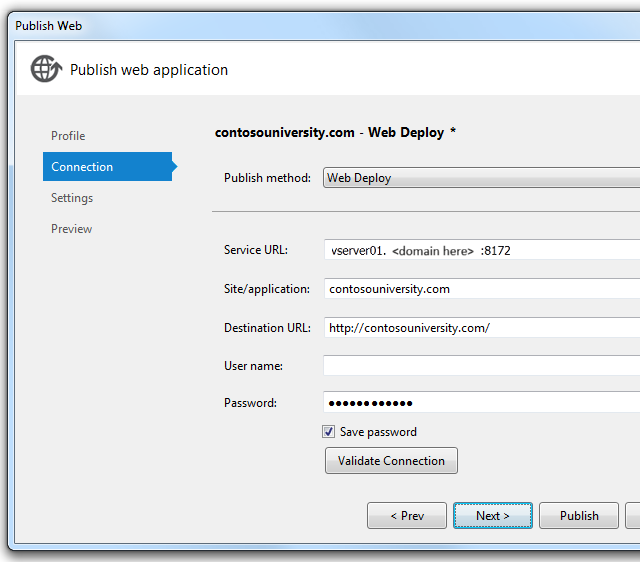The height and width of the screenshot is (562, 640).
Task: Click the Save password label text
Action: pos(378,432)
